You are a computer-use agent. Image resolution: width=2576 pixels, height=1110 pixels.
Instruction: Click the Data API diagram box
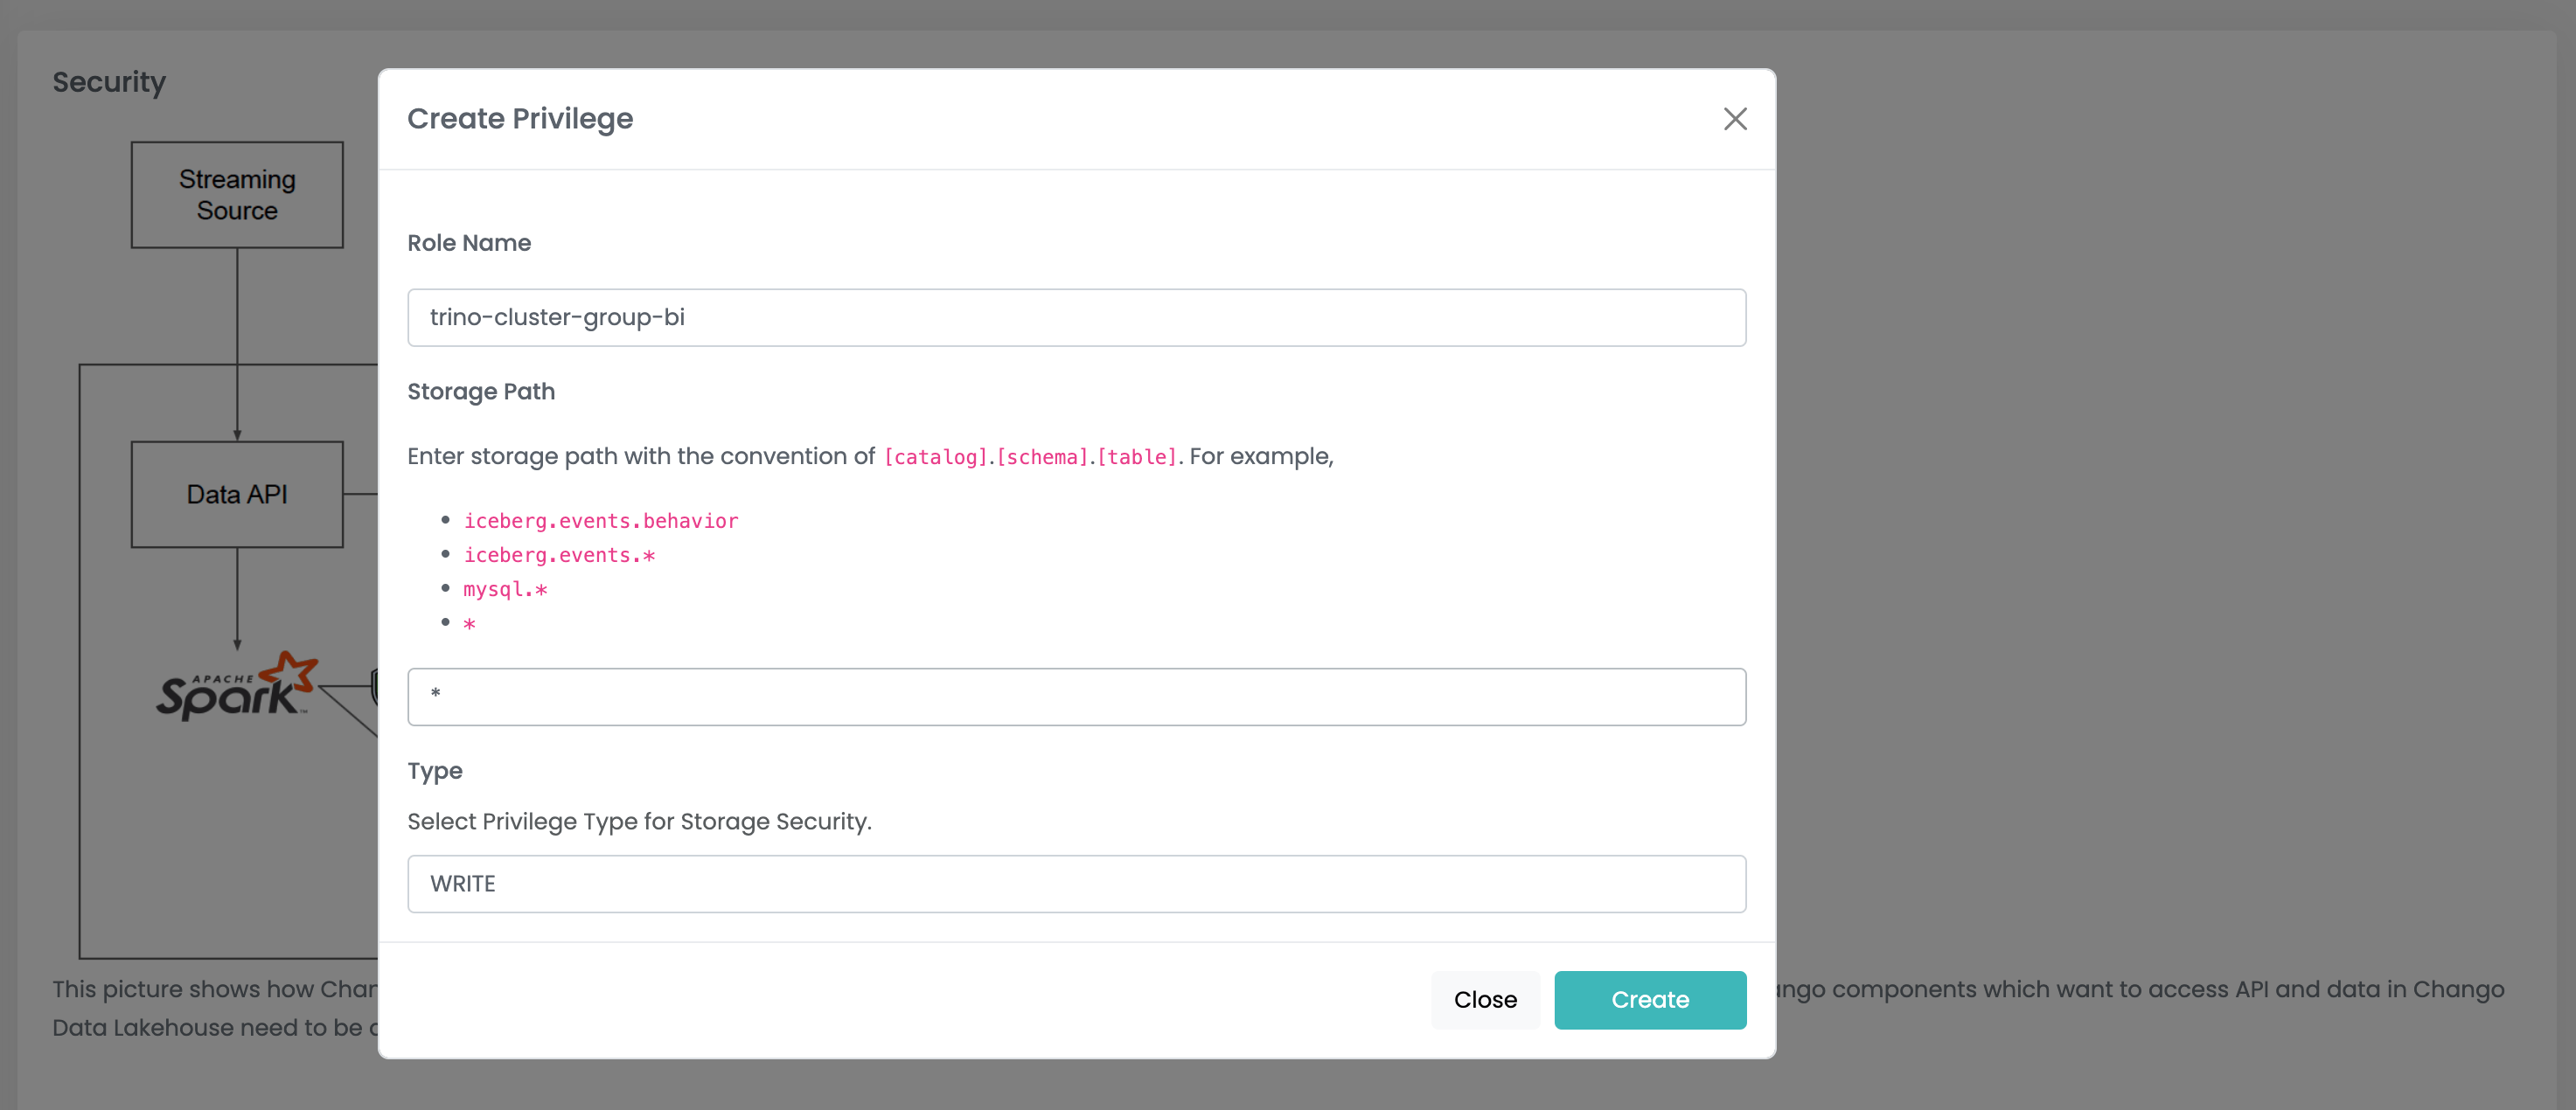237,493
